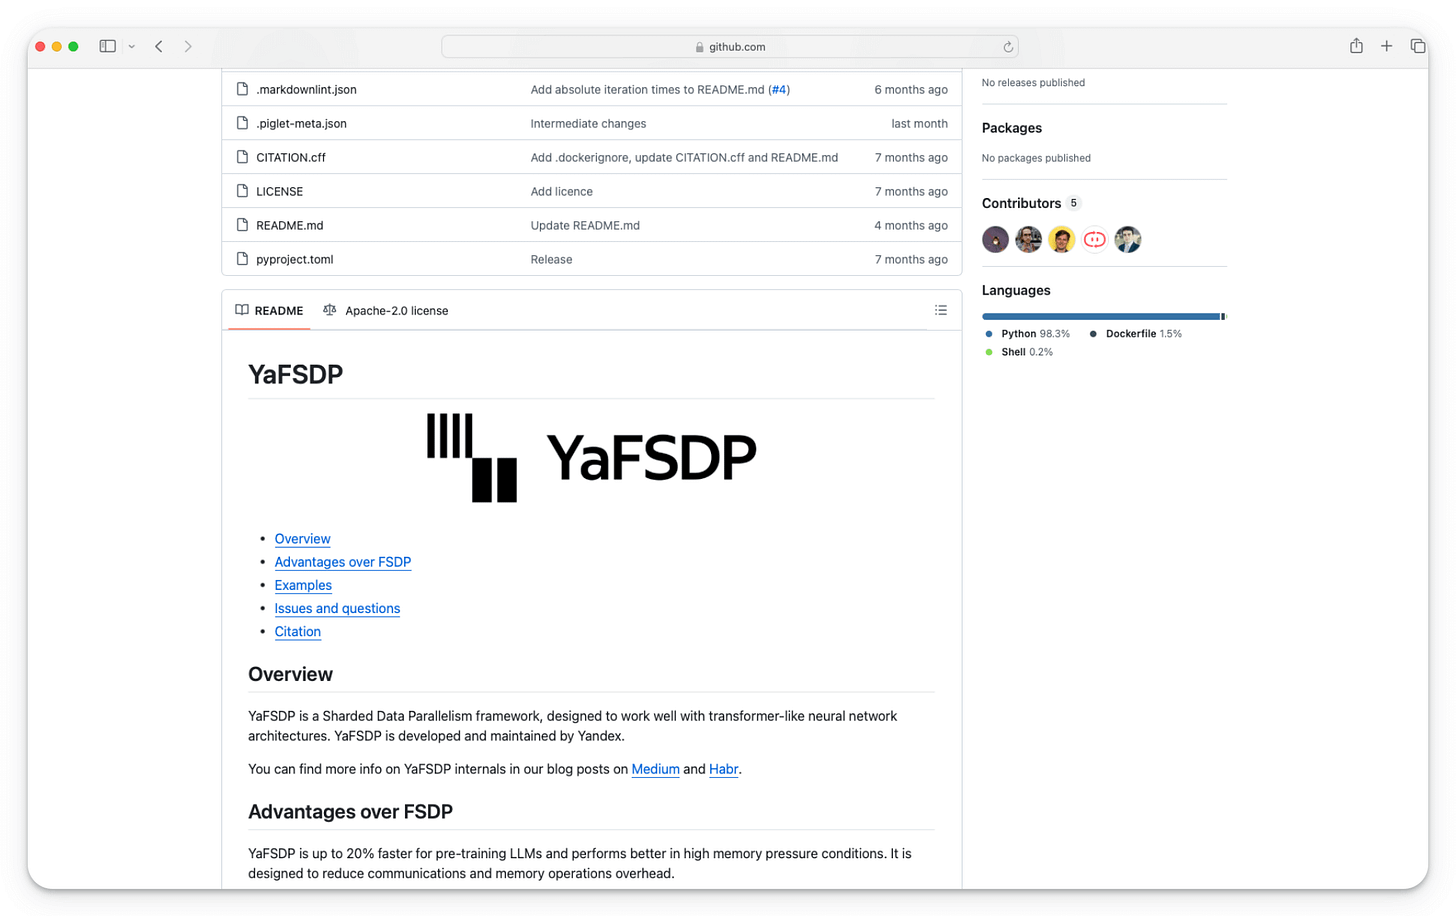The image size is (1456, 916).
Task: Click file icon next to .piglet-meta.json
Action: pos(242,123)
